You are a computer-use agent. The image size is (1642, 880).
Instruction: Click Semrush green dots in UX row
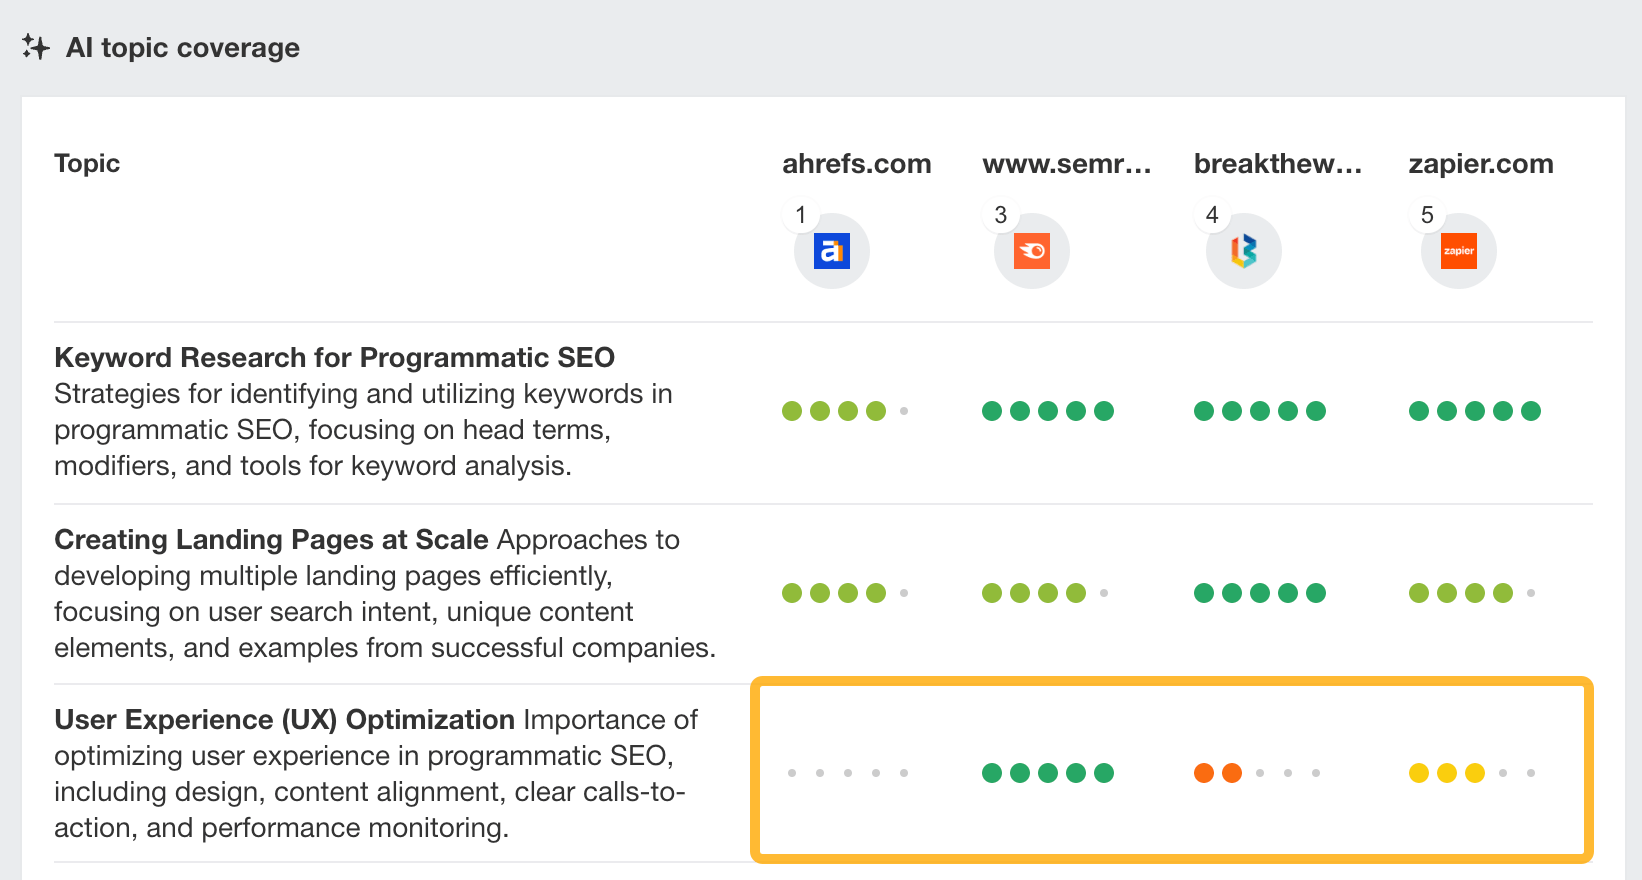1047,773
